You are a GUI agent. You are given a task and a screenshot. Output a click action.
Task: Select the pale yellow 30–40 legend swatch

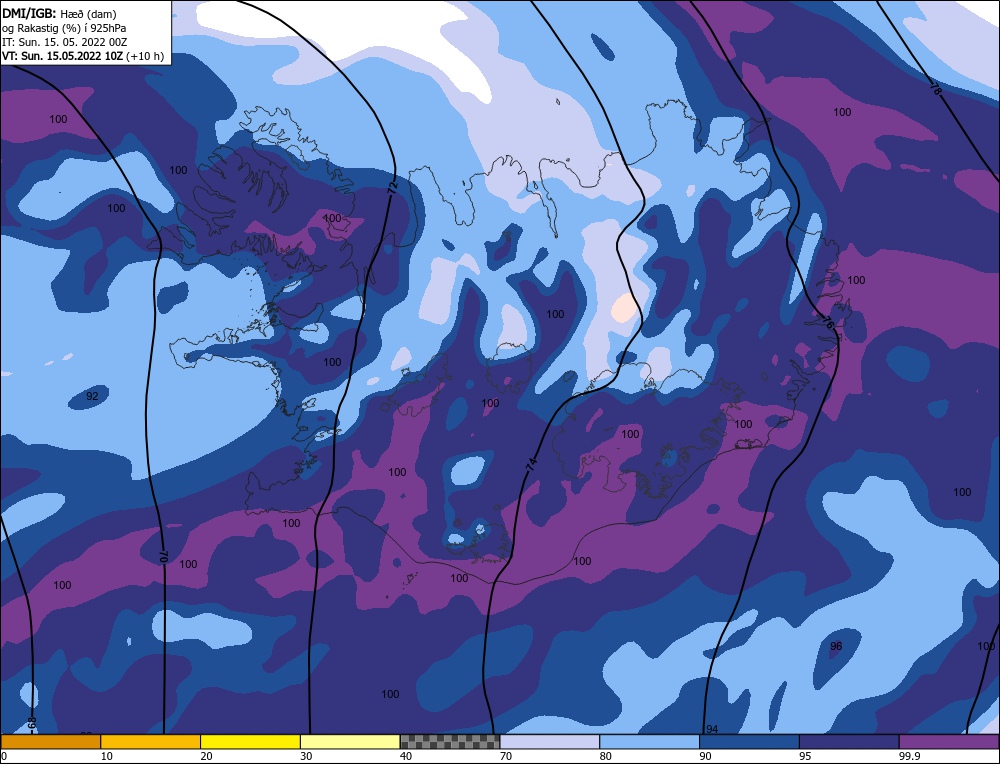point(350,742)
